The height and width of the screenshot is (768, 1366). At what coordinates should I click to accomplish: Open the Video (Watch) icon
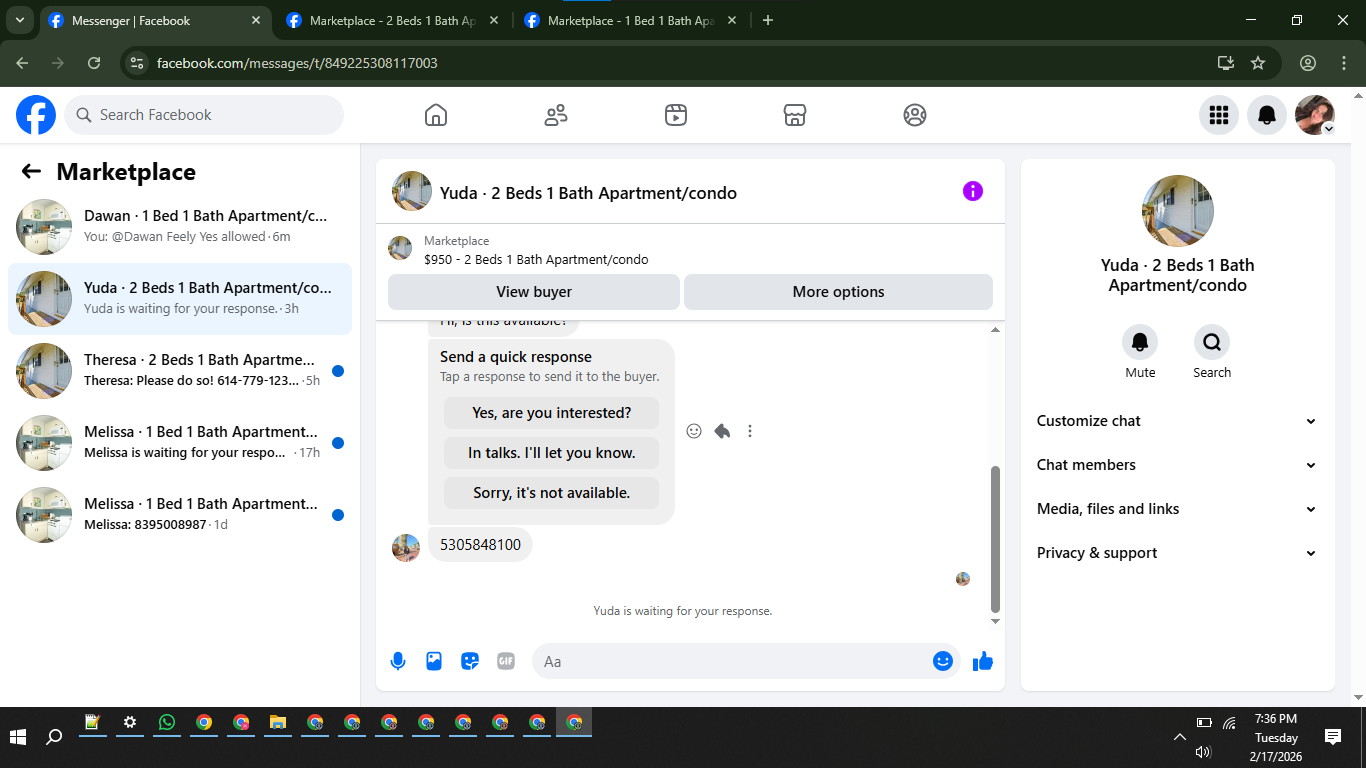(676, 115)
